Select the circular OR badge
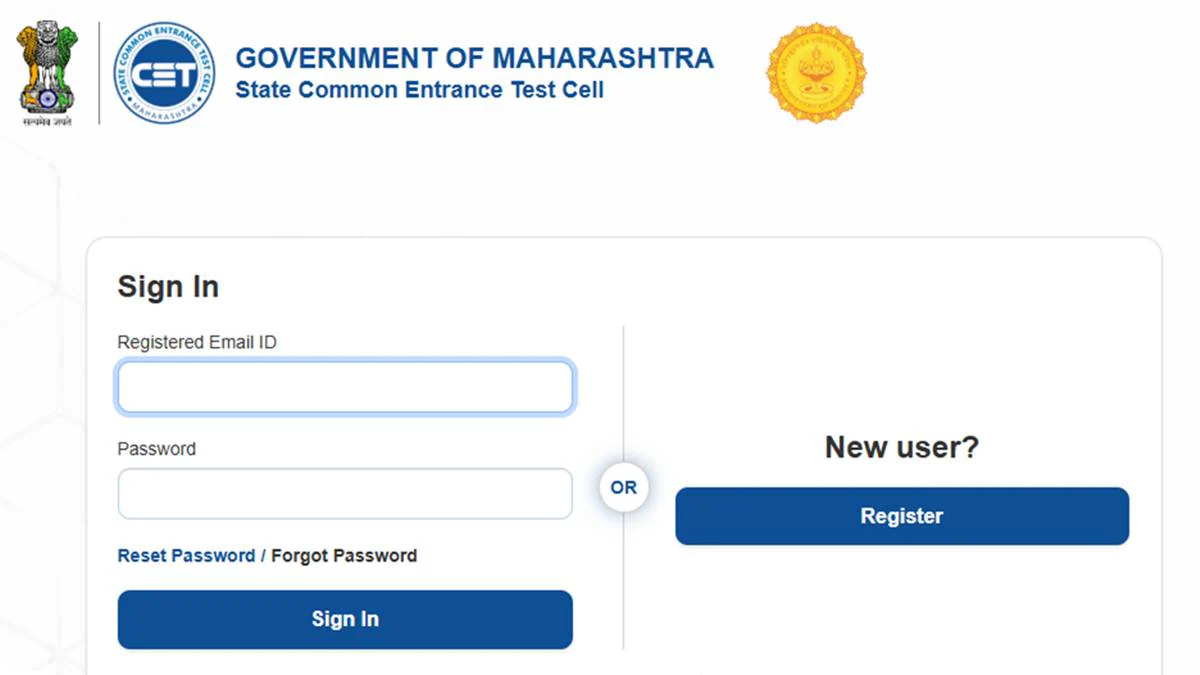Image resolution: width=1200 pixels, height=675 pixels. (623, 488)
